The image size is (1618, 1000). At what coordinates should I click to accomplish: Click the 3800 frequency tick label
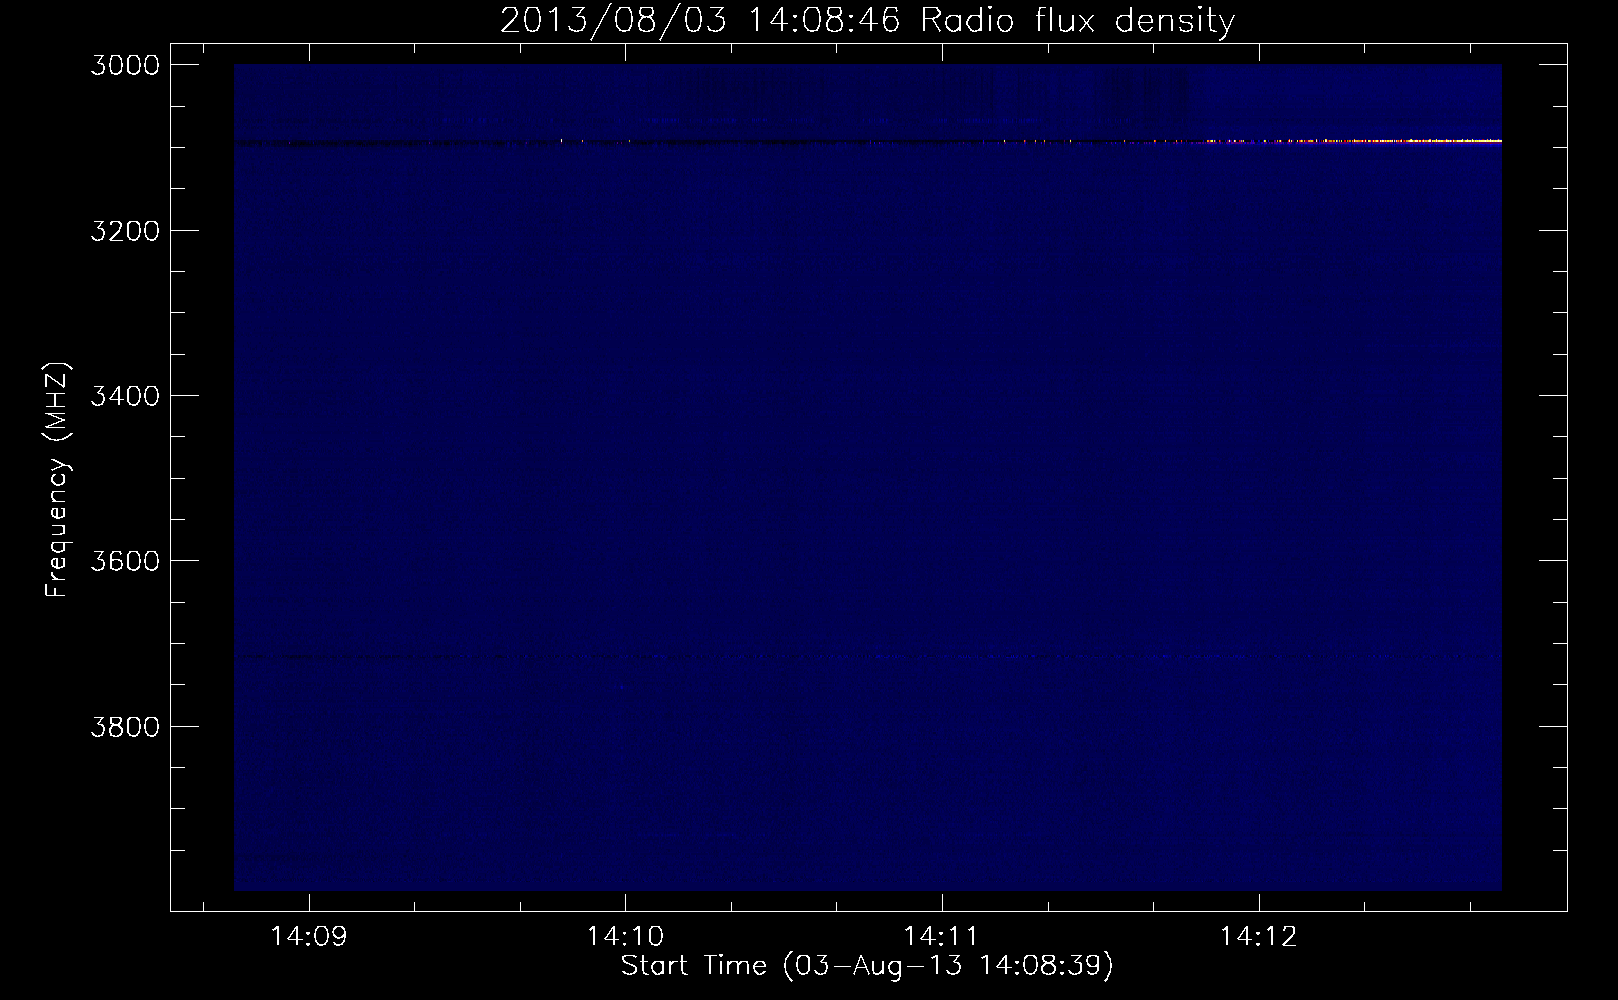(x=124, y=725)
